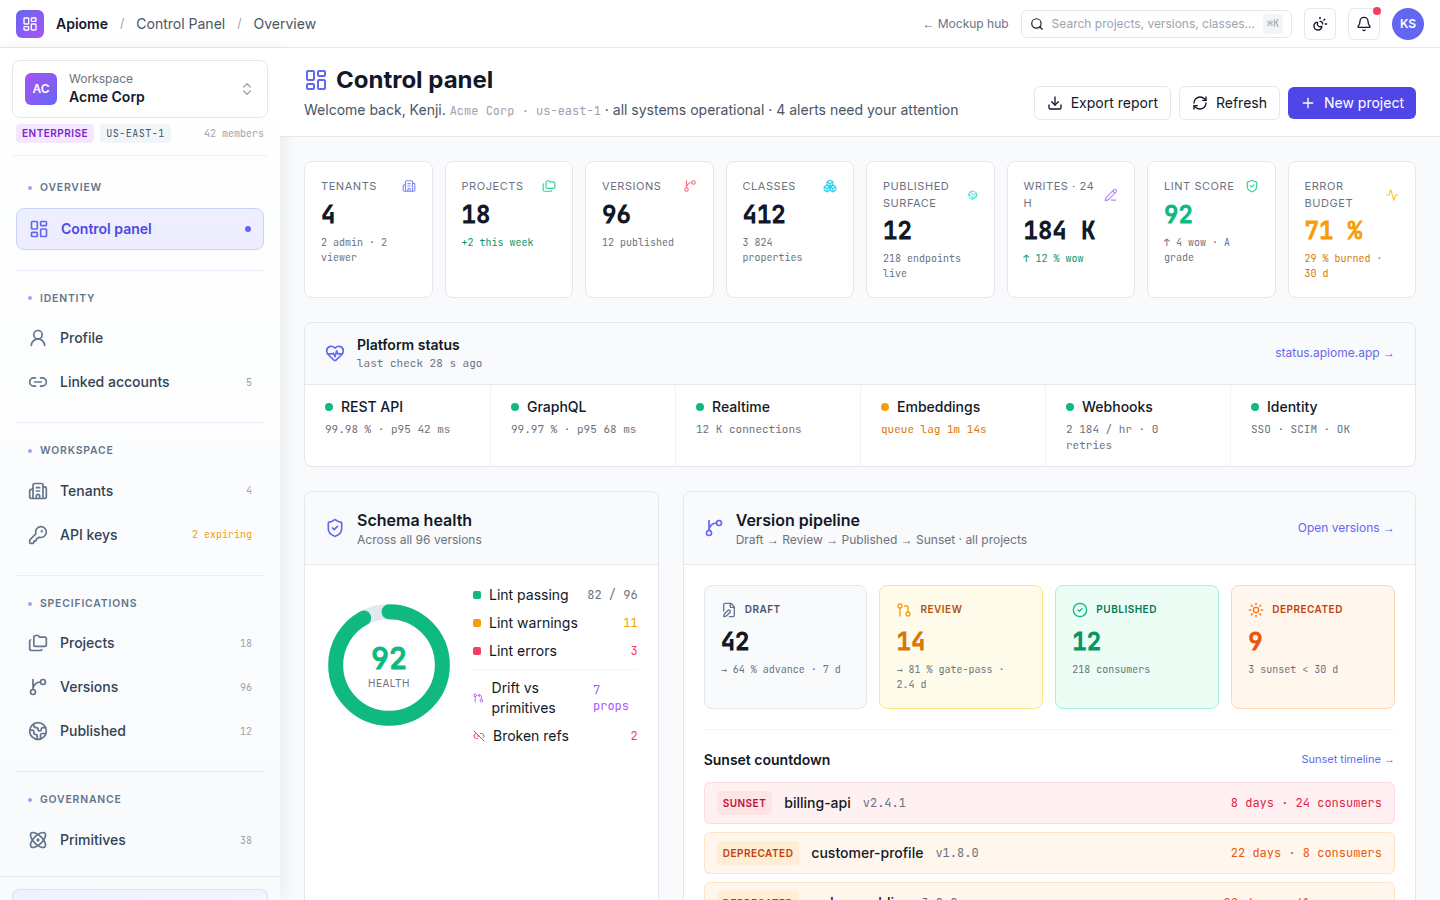Click the Lint passing legend row
Viewport: 1440px width, 900px height.
(555, 595)
